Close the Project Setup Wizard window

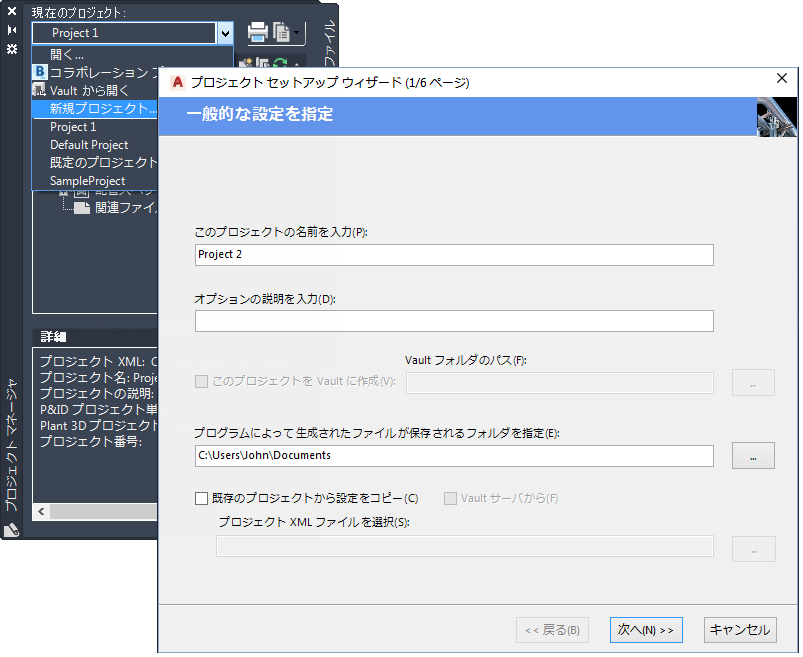[781, 78]
